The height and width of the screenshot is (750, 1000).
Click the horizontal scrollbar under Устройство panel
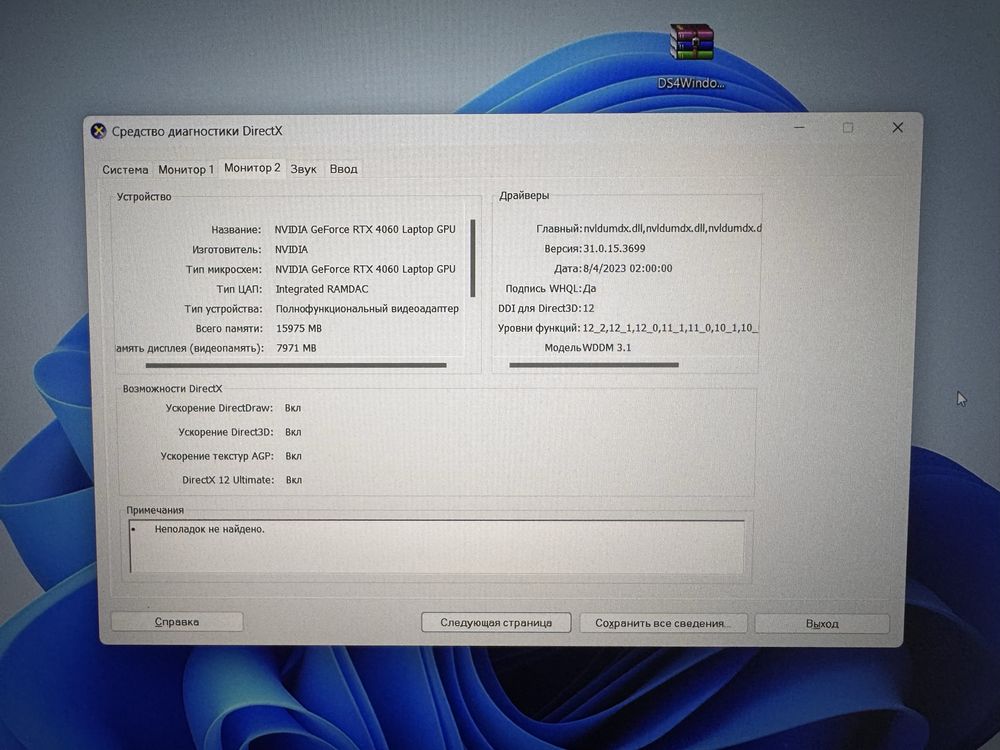click(x=296, y=365)
